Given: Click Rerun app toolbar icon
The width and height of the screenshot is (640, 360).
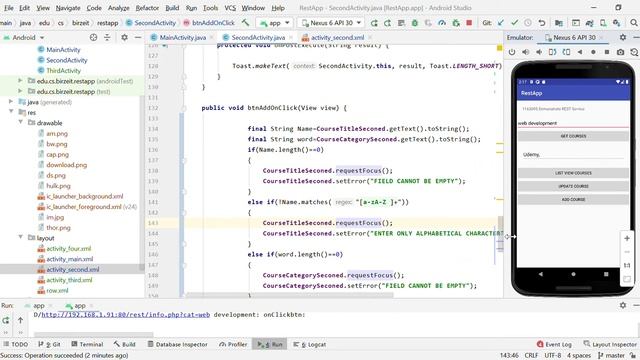Looking at the screenshot, I should click(x=374, y=23).
